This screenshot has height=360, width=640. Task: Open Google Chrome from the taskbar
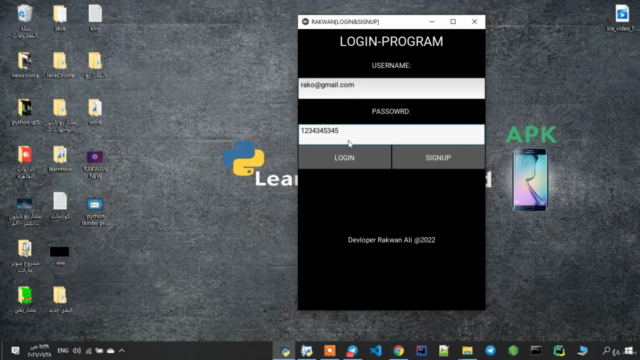(398, 350)
